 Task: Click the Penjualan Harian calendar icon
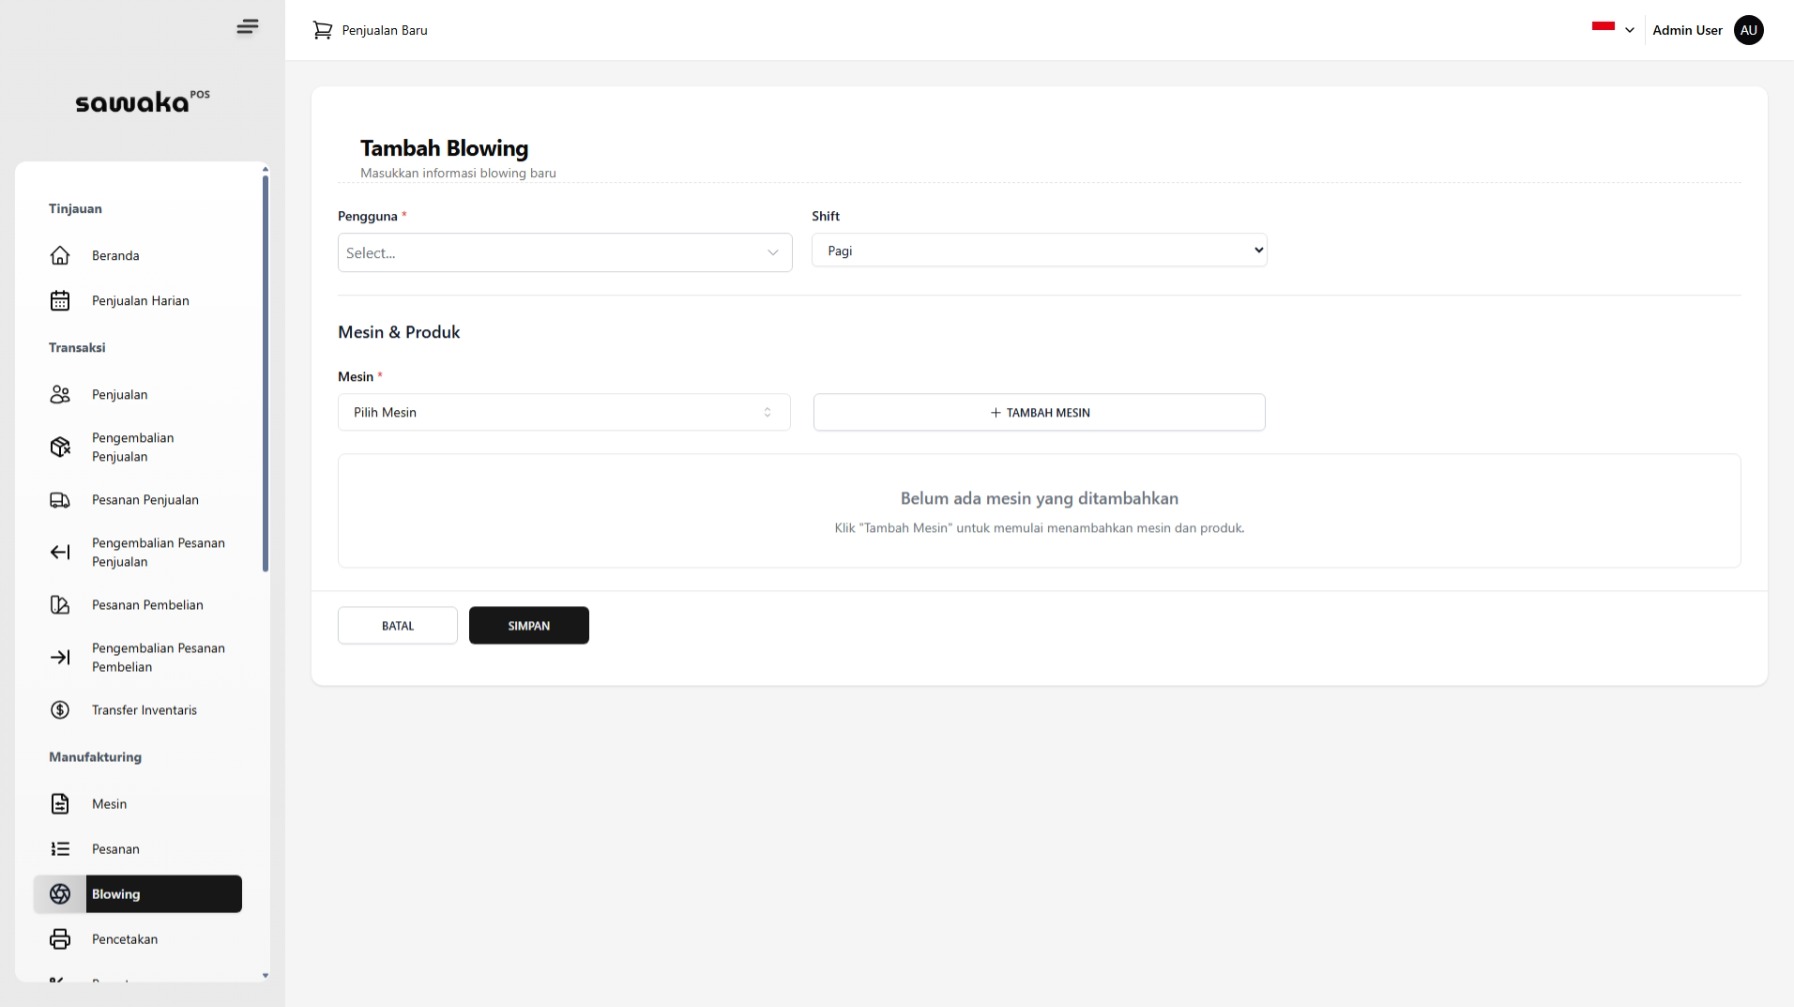pos(60,301)
